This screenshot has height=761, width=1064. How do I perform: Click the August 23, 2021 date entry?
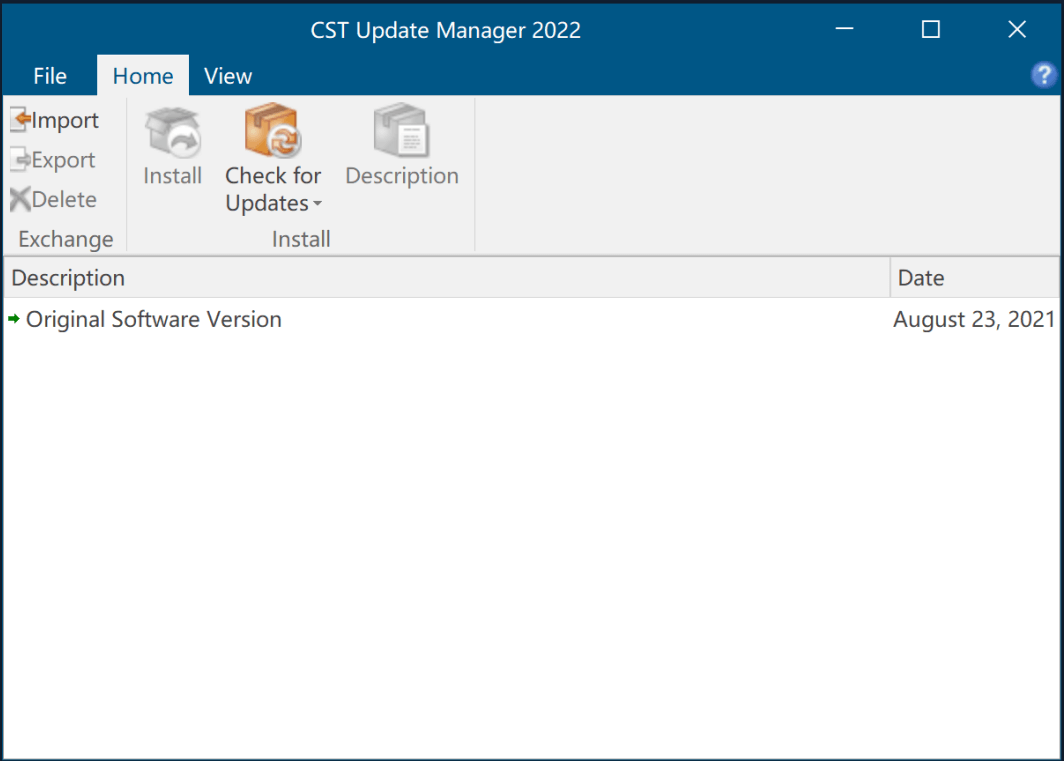click(x=973, y=319)
